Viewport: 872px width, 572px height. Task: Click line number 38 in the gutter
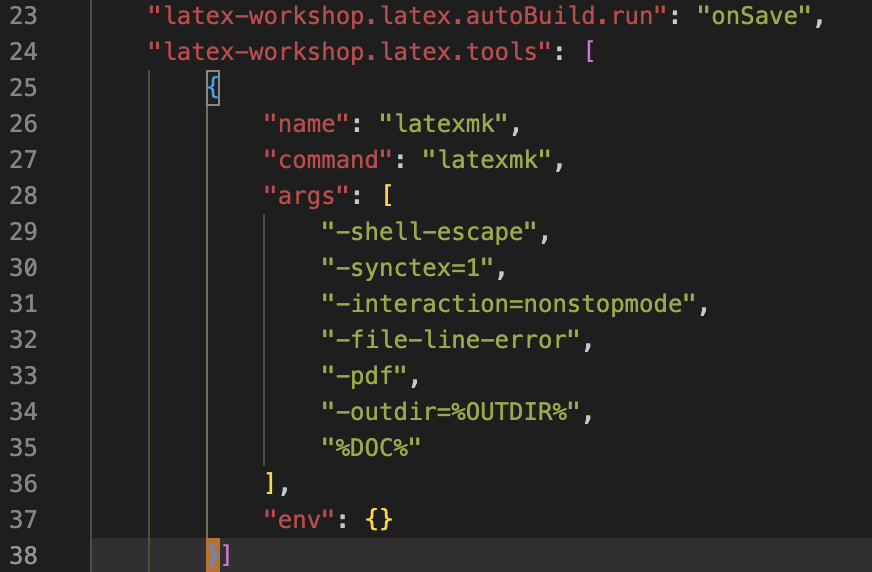[23, 556]
